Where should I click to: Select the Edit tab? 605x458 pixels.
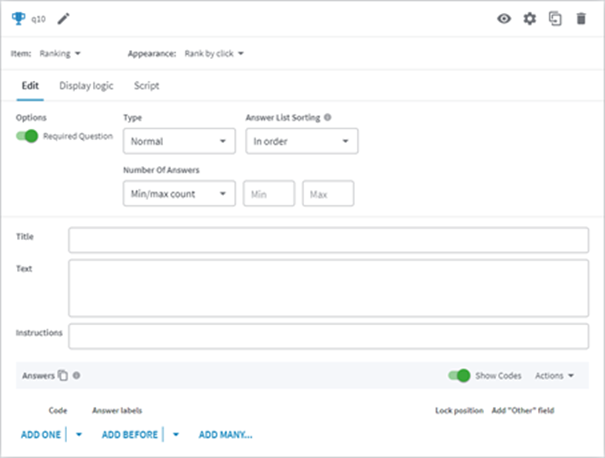pos(30,86)
